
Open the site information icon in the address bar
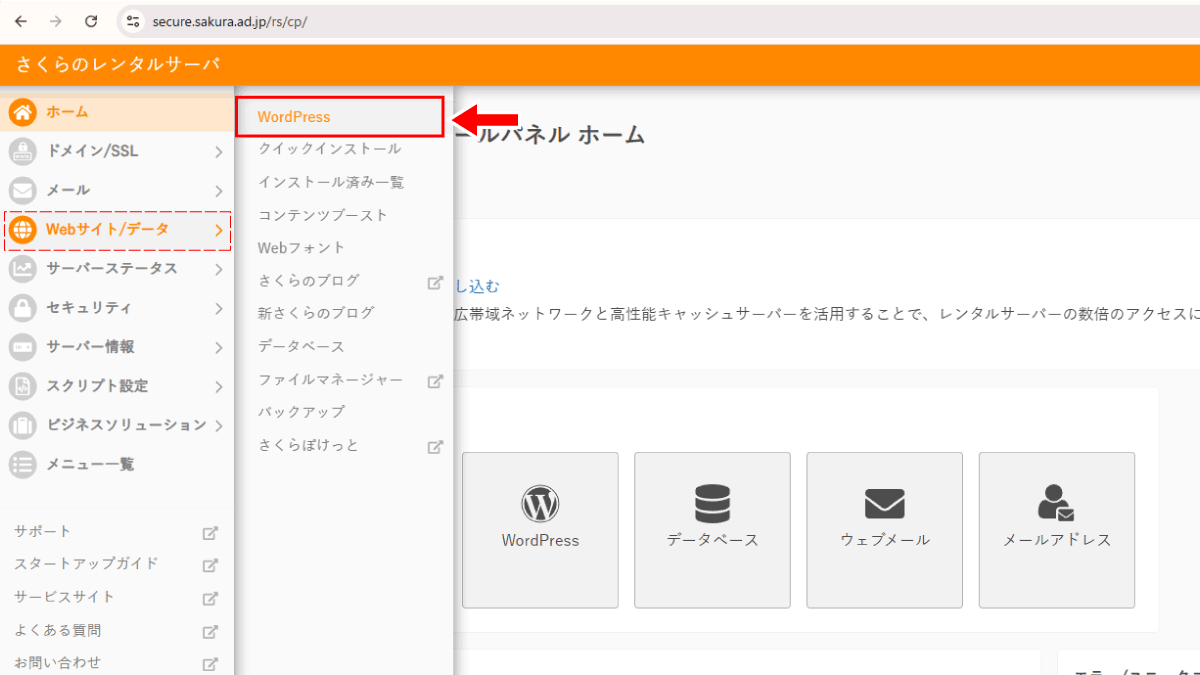(x=134, y=21)
